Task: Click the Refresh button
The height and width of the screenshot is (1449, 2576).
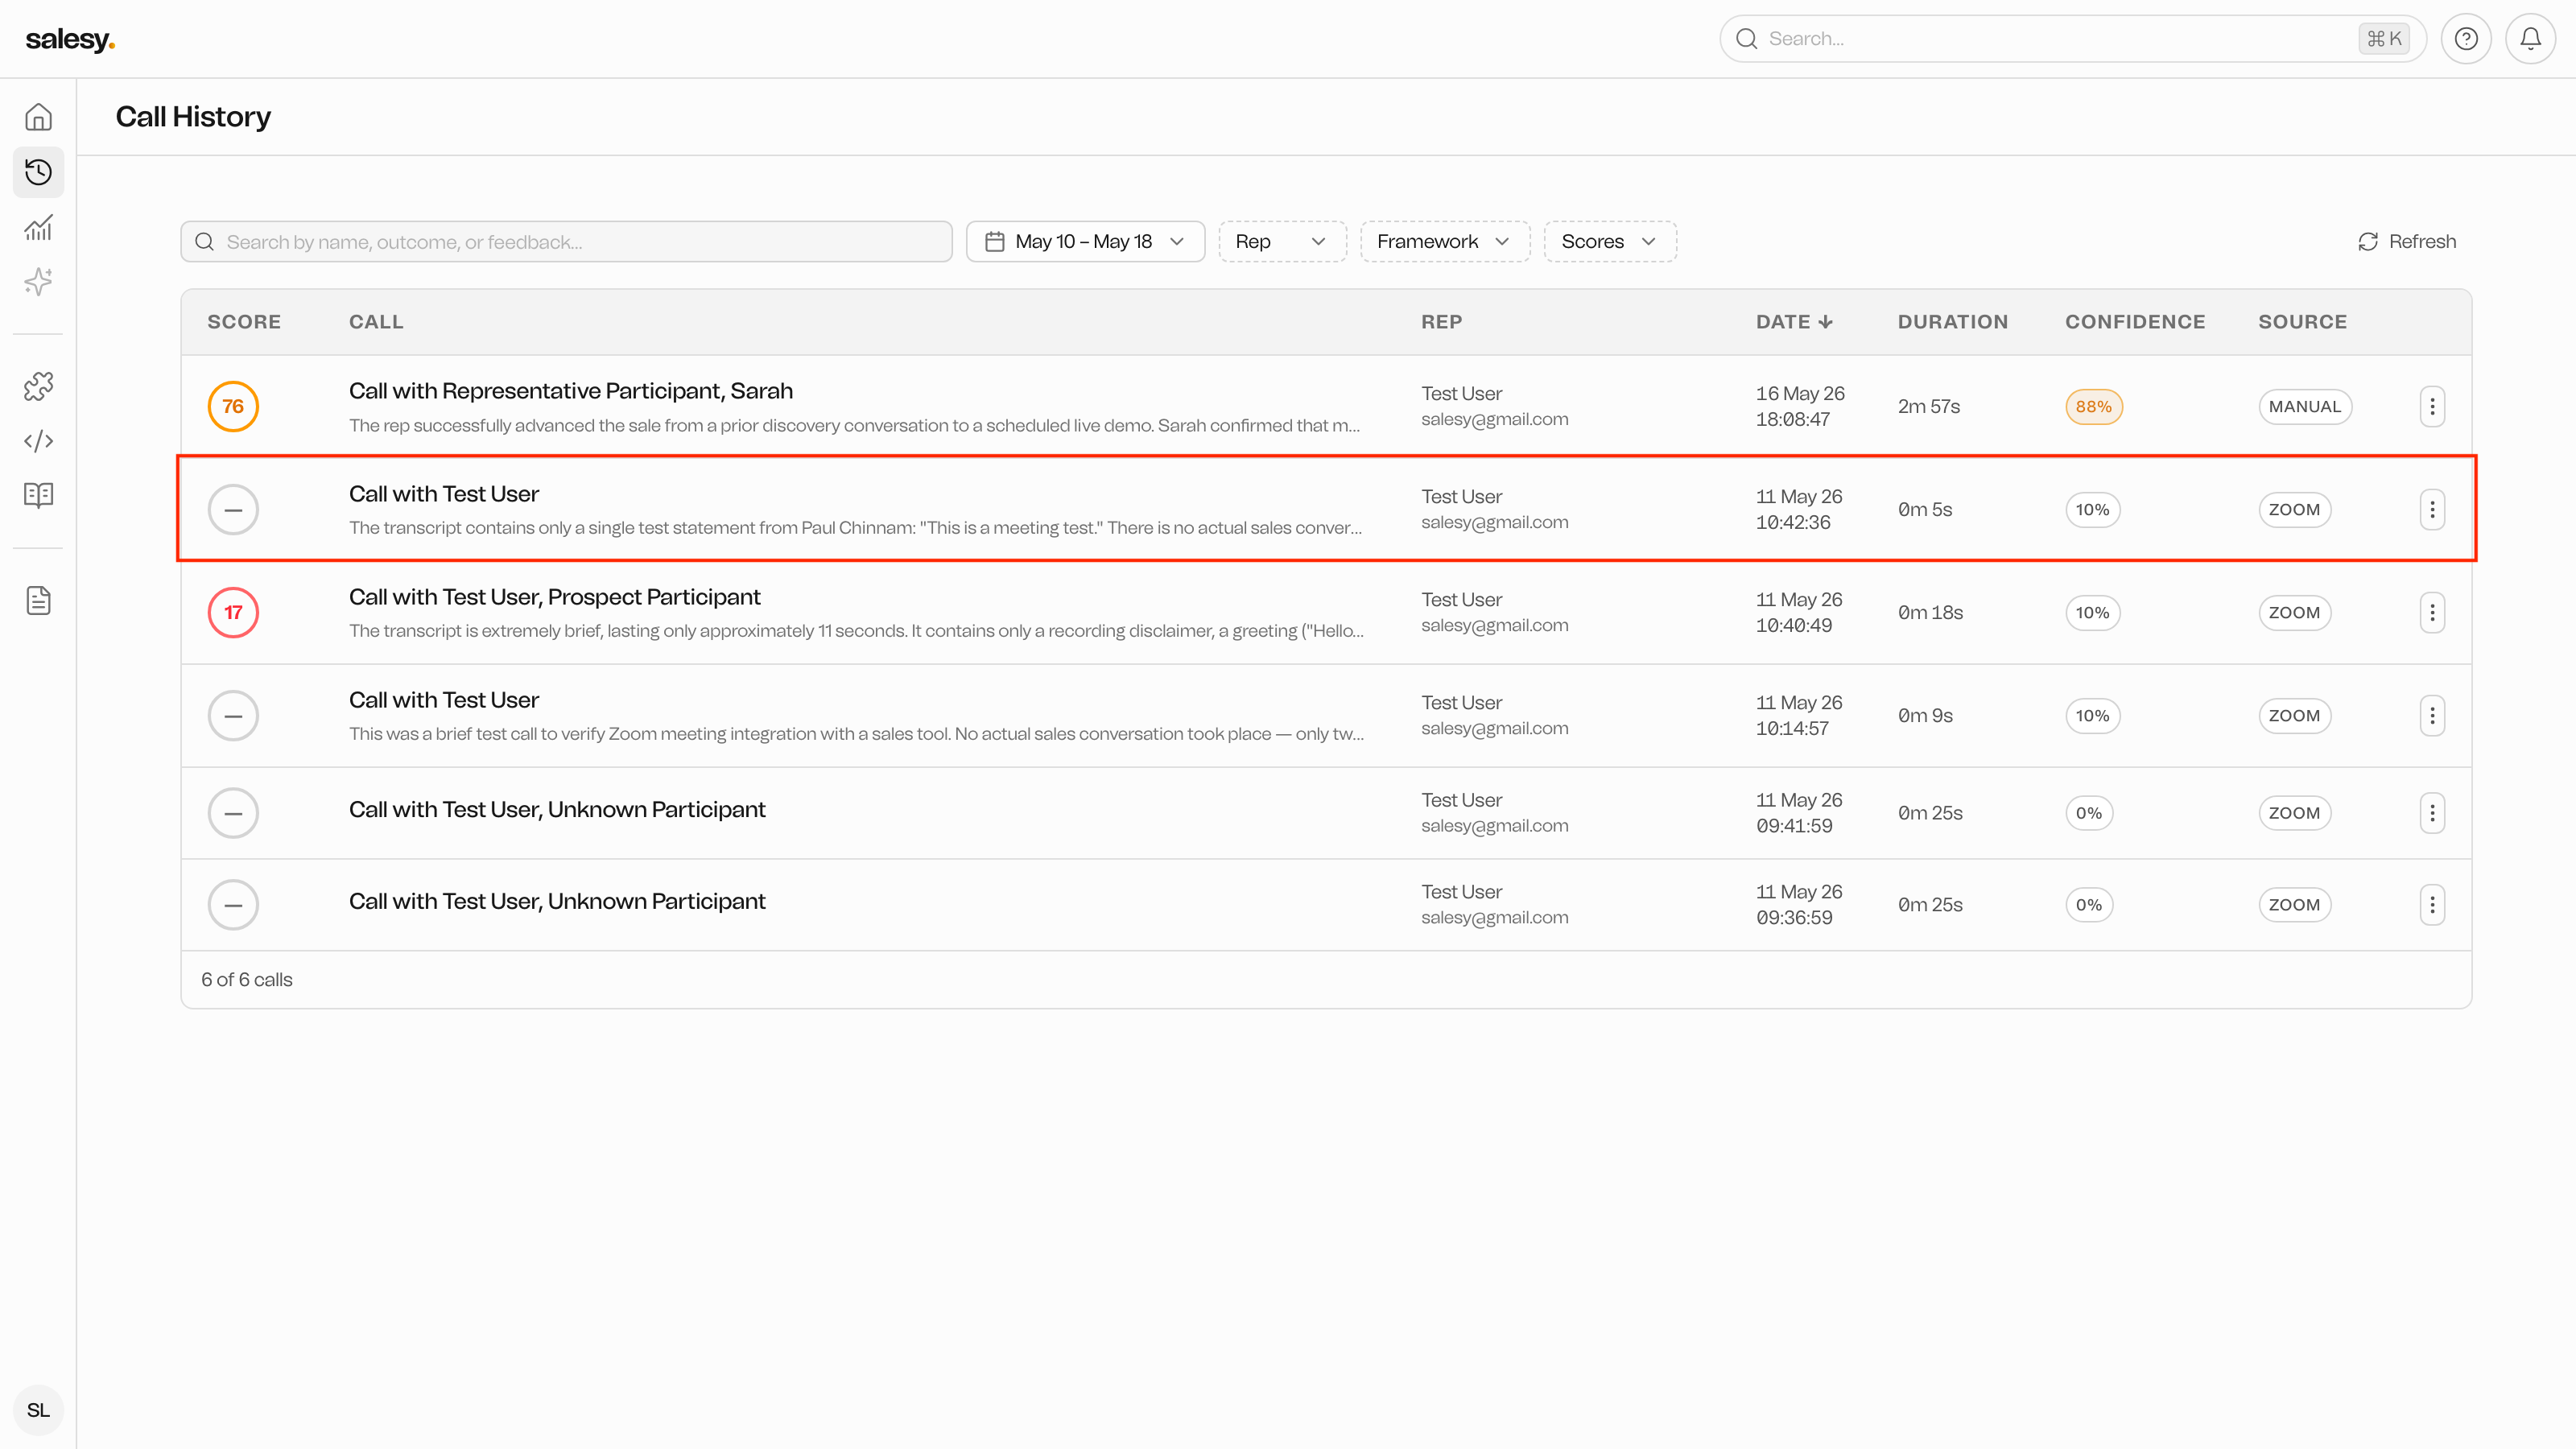Action: pos(2407,242)
